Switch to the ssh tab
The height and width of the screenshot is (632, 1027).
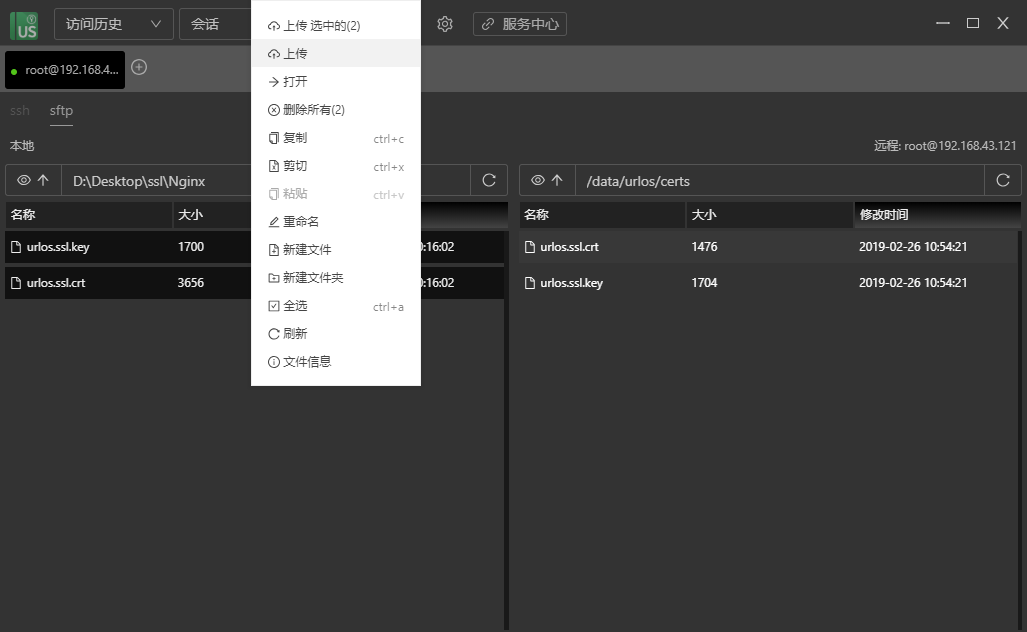[20, 110]
